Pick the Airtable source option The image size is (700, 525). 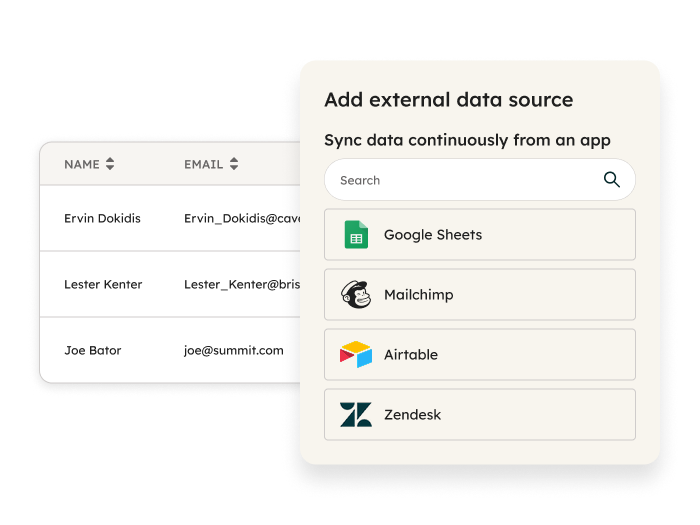480,355
